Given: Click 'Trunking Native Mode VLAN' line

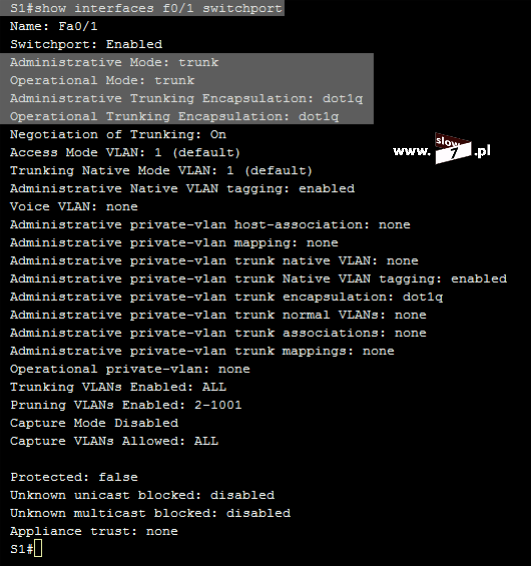Looking at the screenshot, I should click(161, 170).
